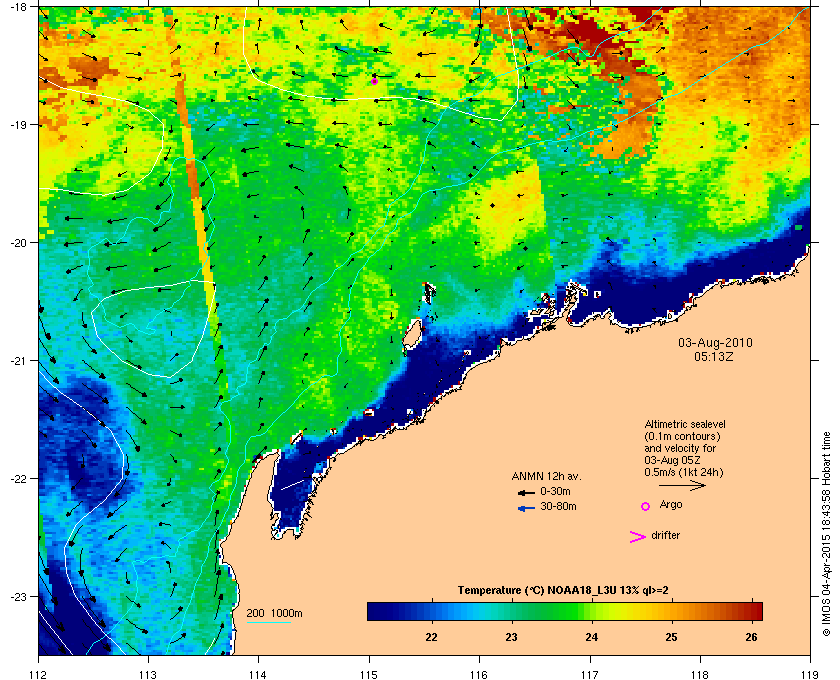The image size is (840, 680).
Task: Click the longitude axis label 112
Action: [x=39, y=675]
